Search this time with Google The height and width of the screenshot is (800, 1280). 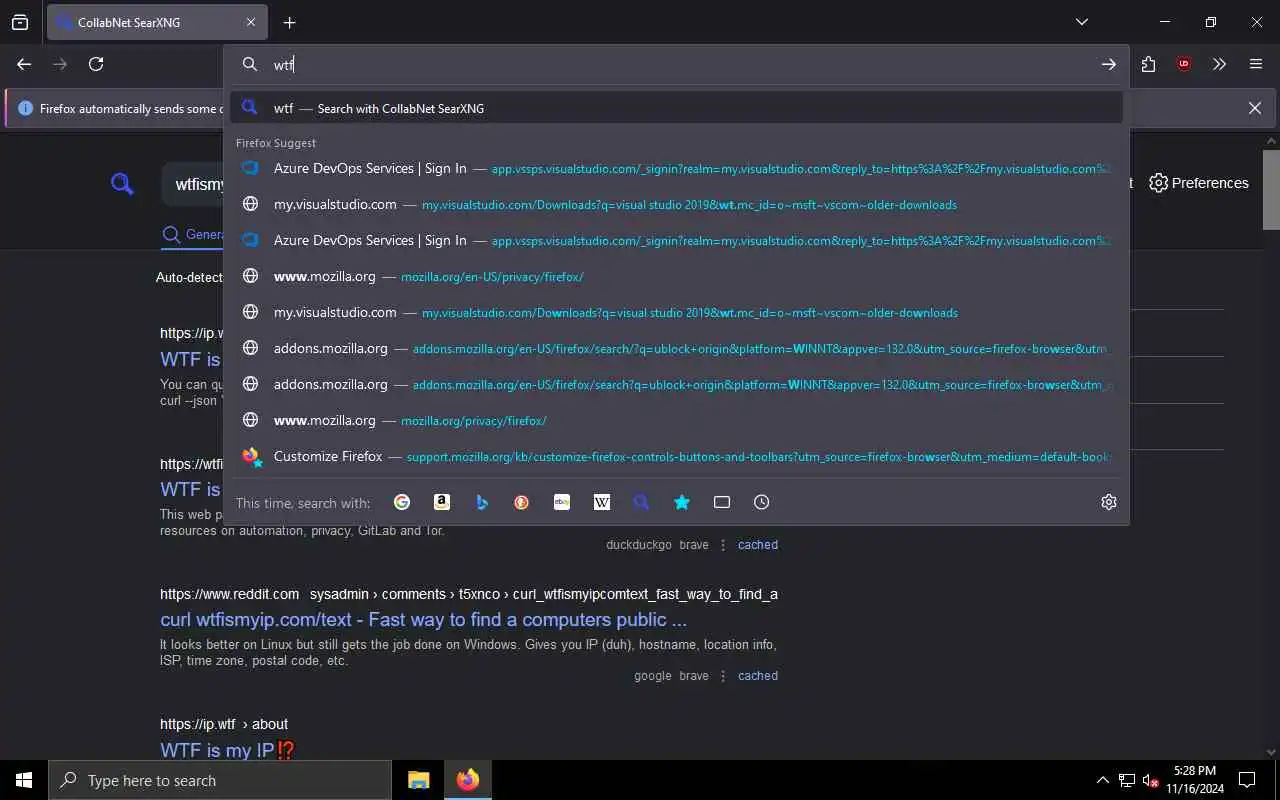(x=402, y=502)
